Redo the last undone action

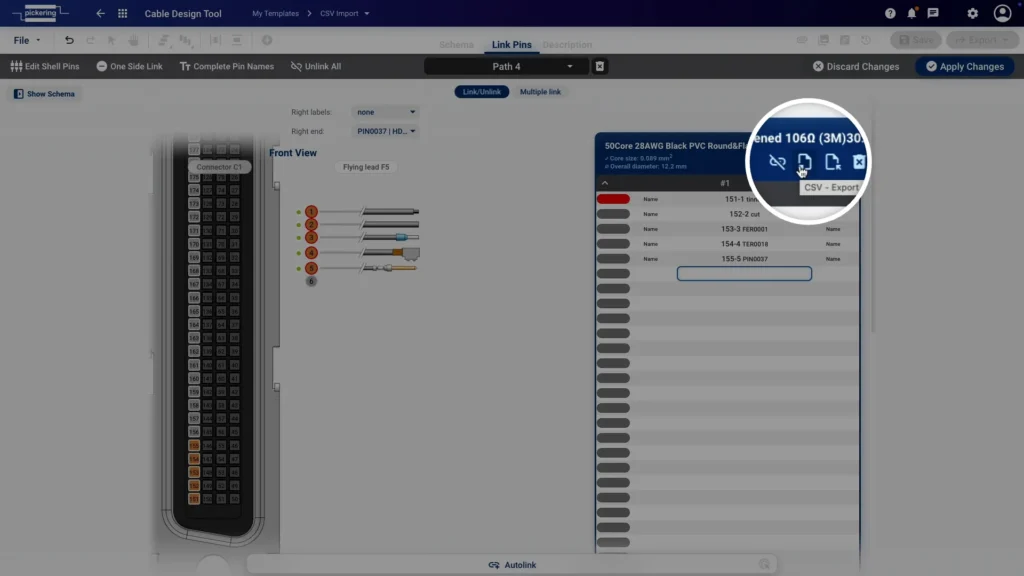(90, 40)
